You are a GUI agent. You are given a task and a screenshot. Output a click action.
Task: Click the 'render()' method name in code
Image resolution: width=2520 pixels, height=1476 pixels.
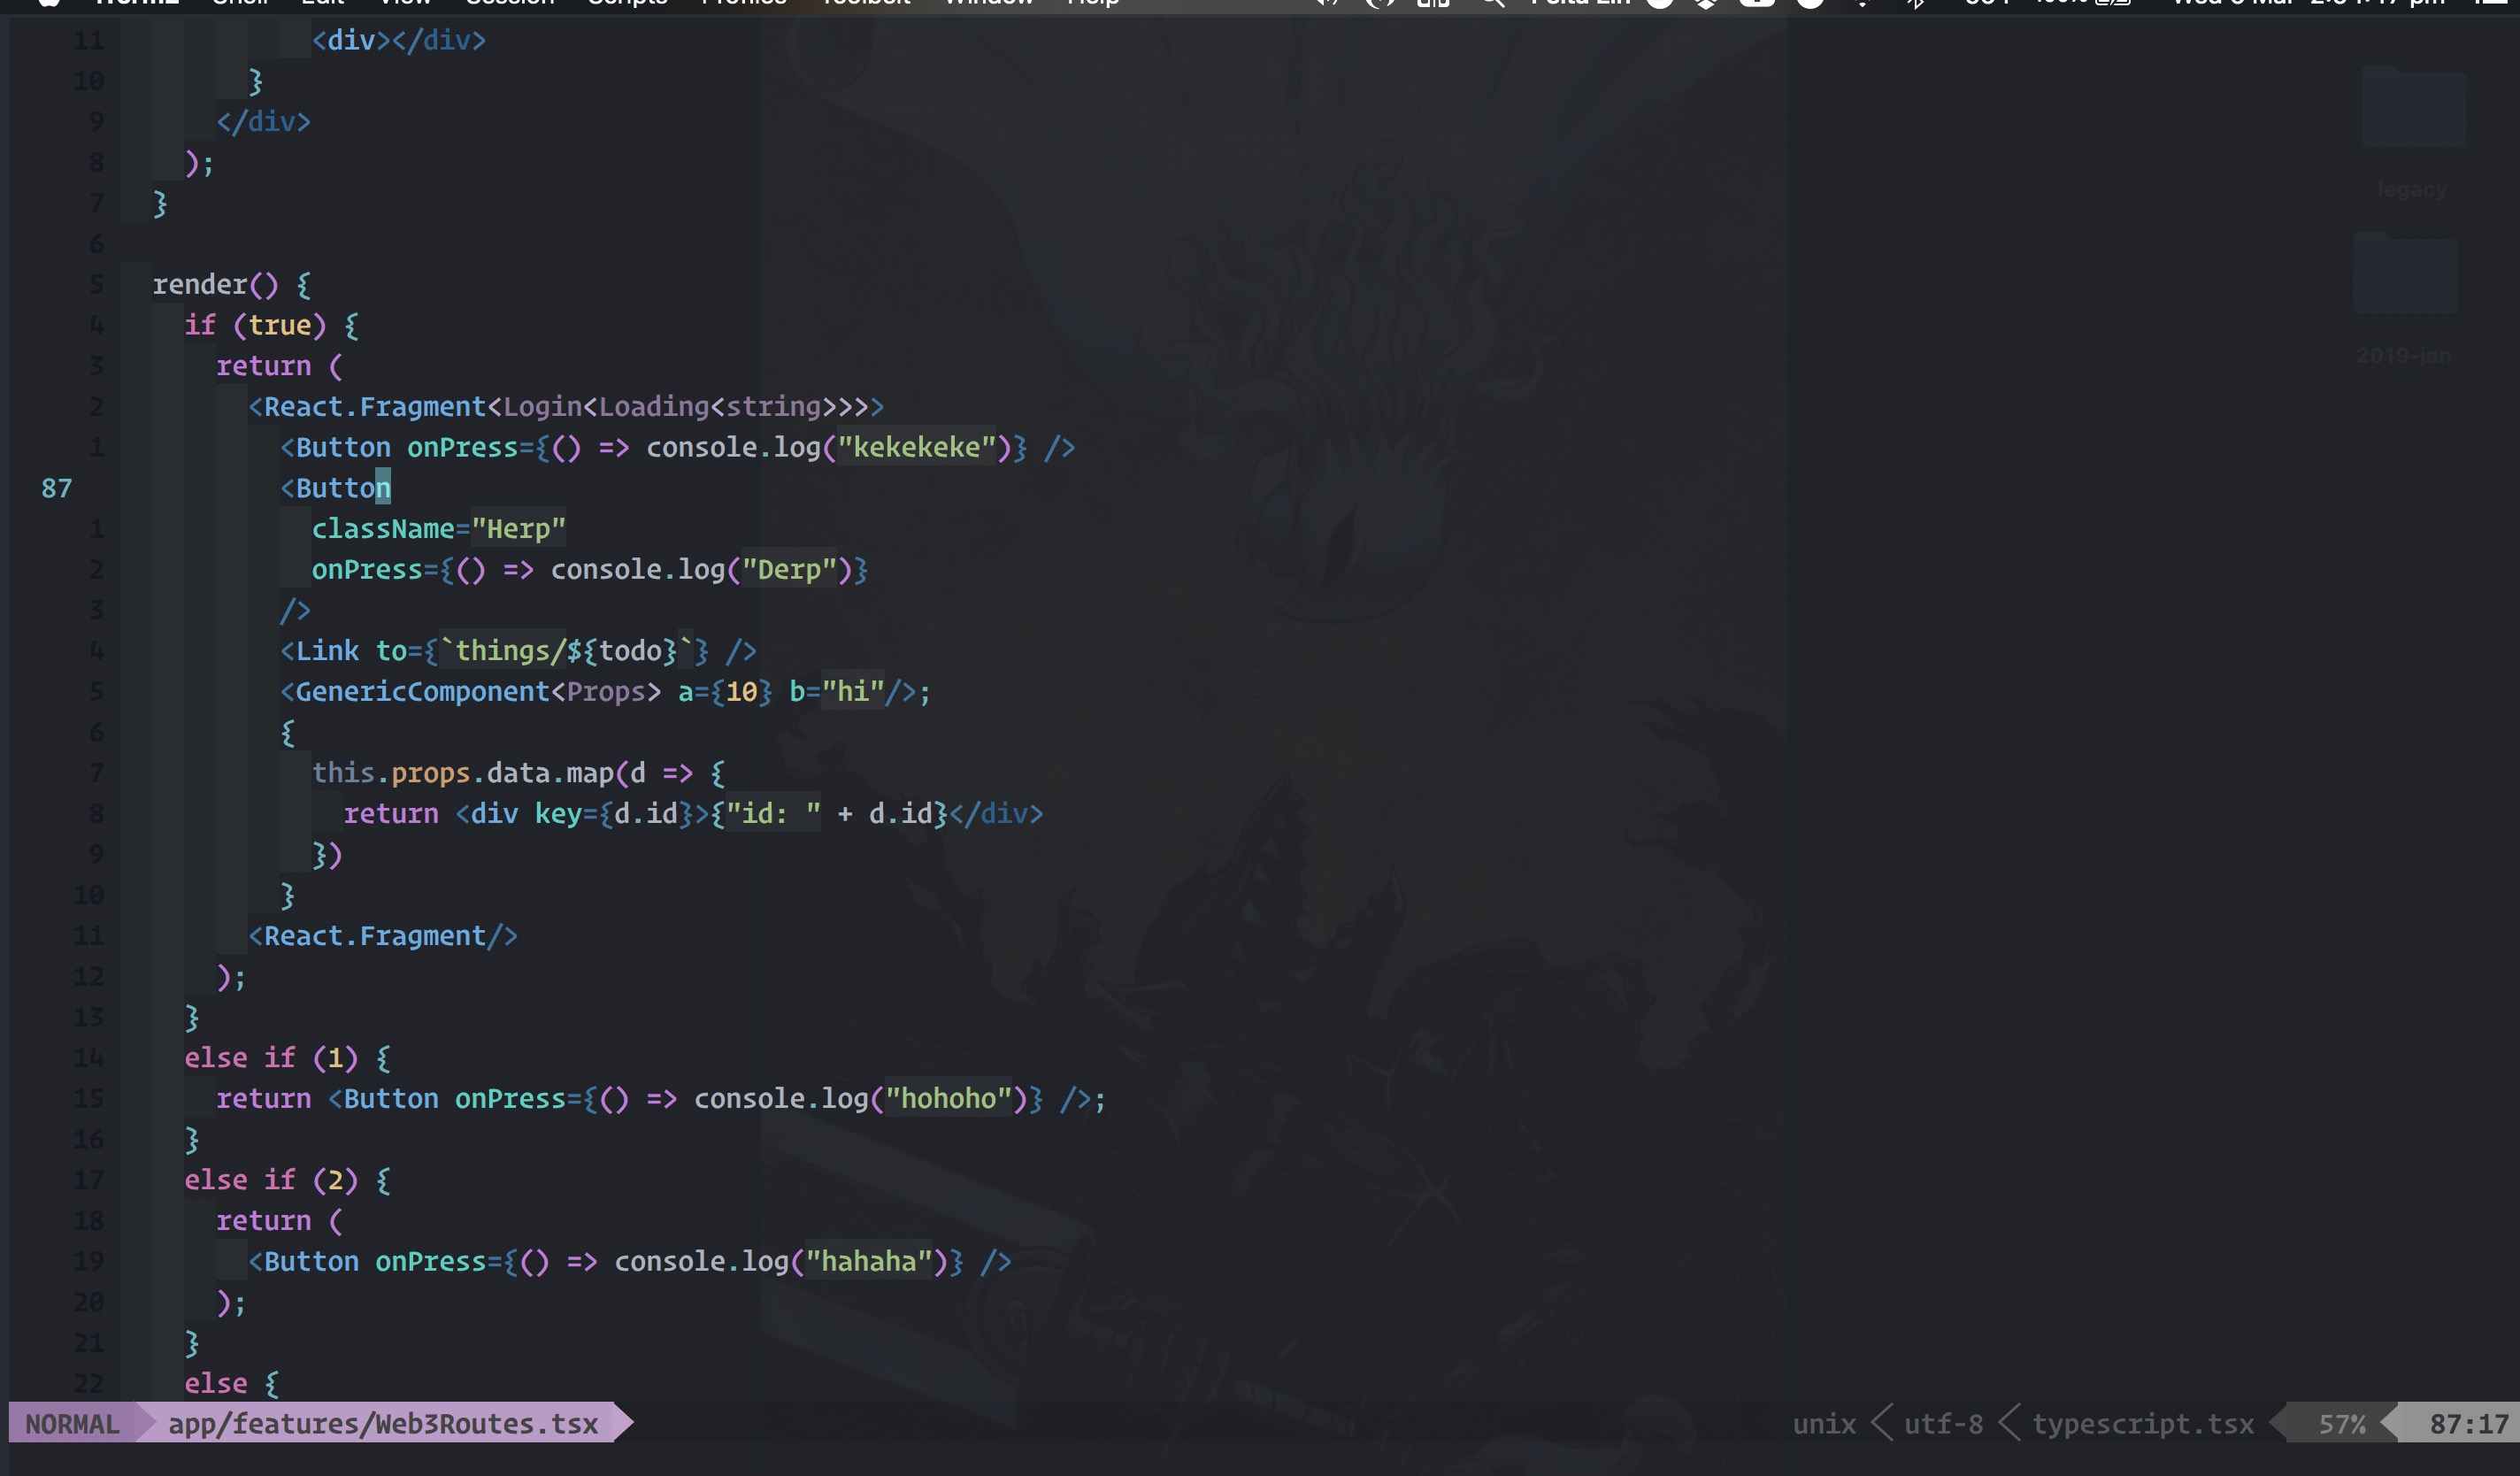click(199, 285)
